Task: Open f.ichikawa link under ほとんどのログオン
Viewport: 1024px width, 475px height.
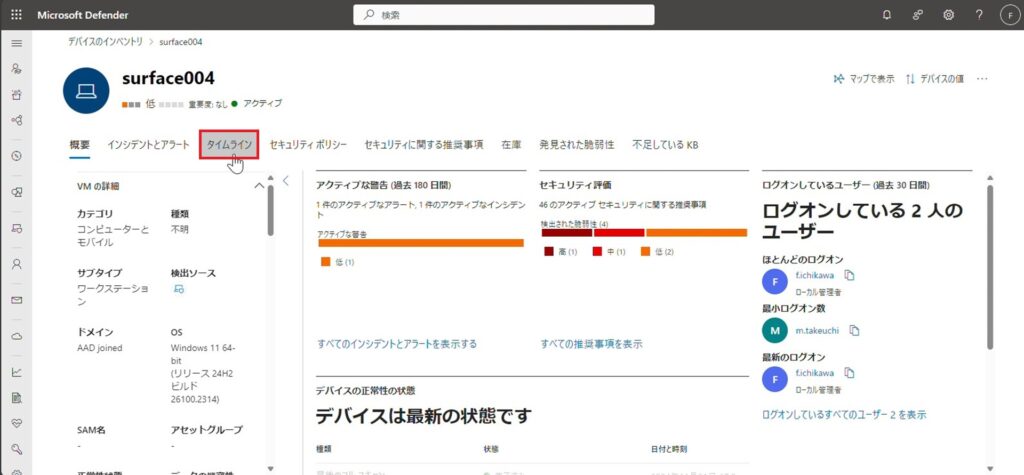Action: coord(814,275)
